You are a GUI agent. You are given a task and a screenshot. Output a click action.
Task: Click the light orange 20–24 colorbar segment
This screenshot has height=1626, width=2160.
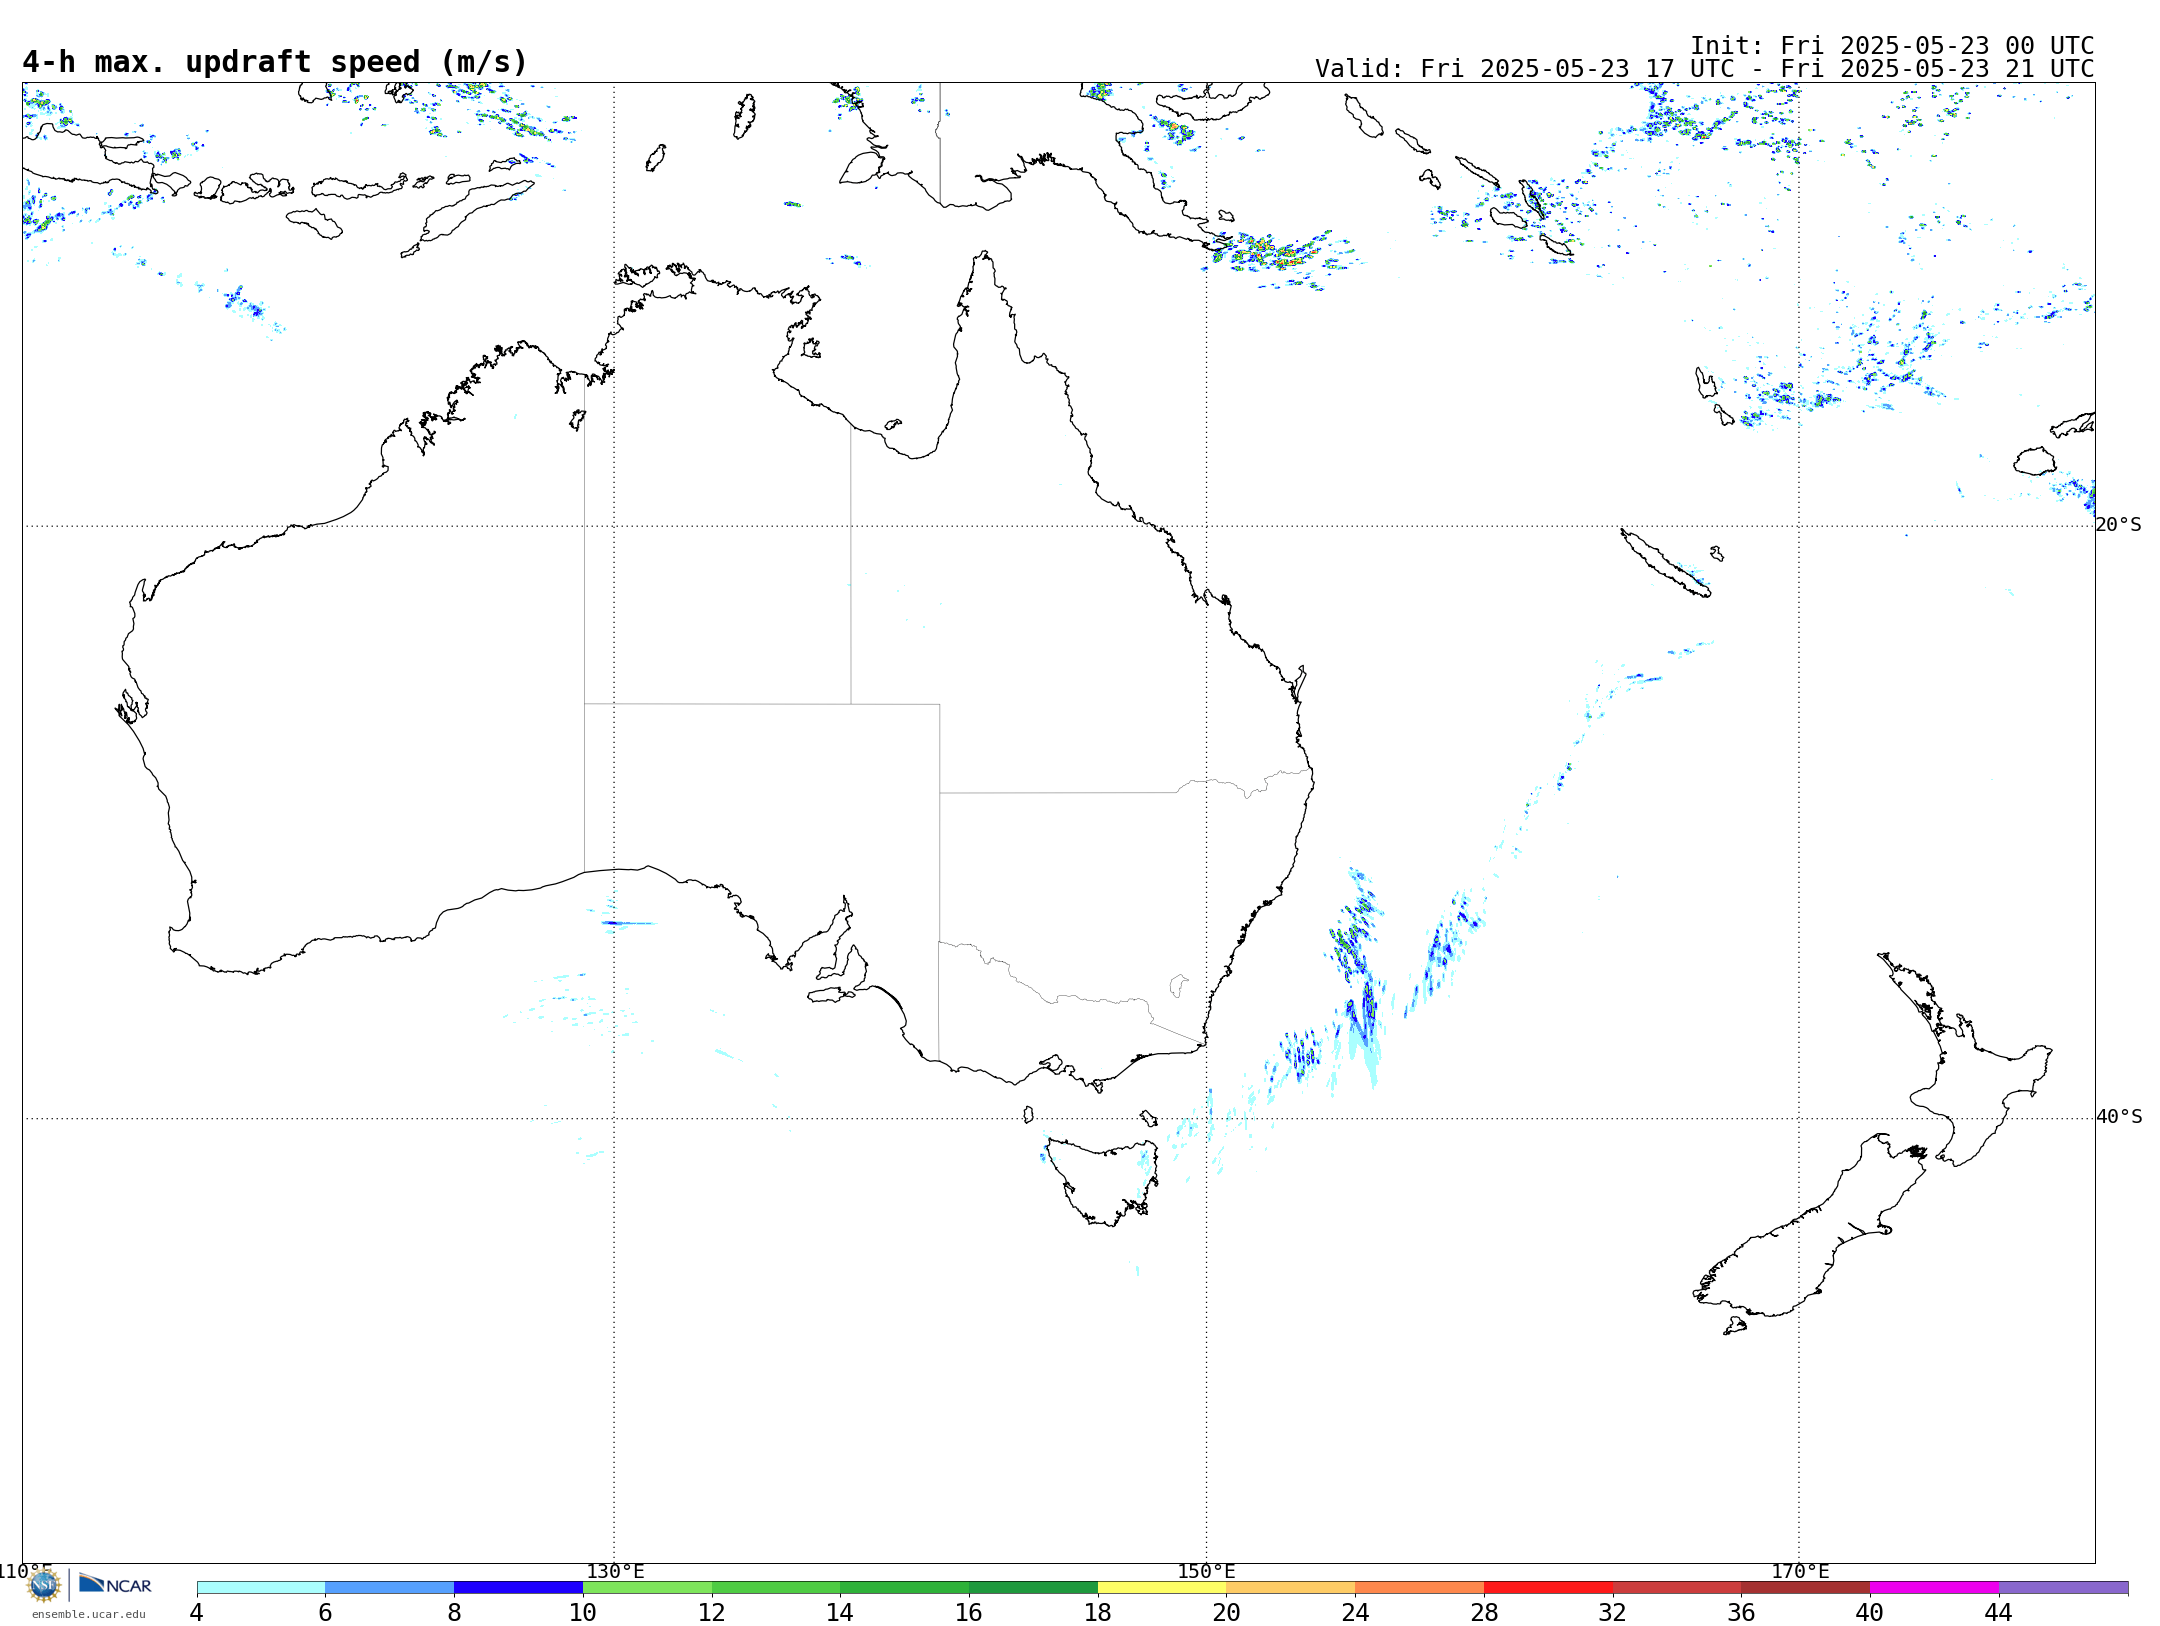click(1291, 1588)
